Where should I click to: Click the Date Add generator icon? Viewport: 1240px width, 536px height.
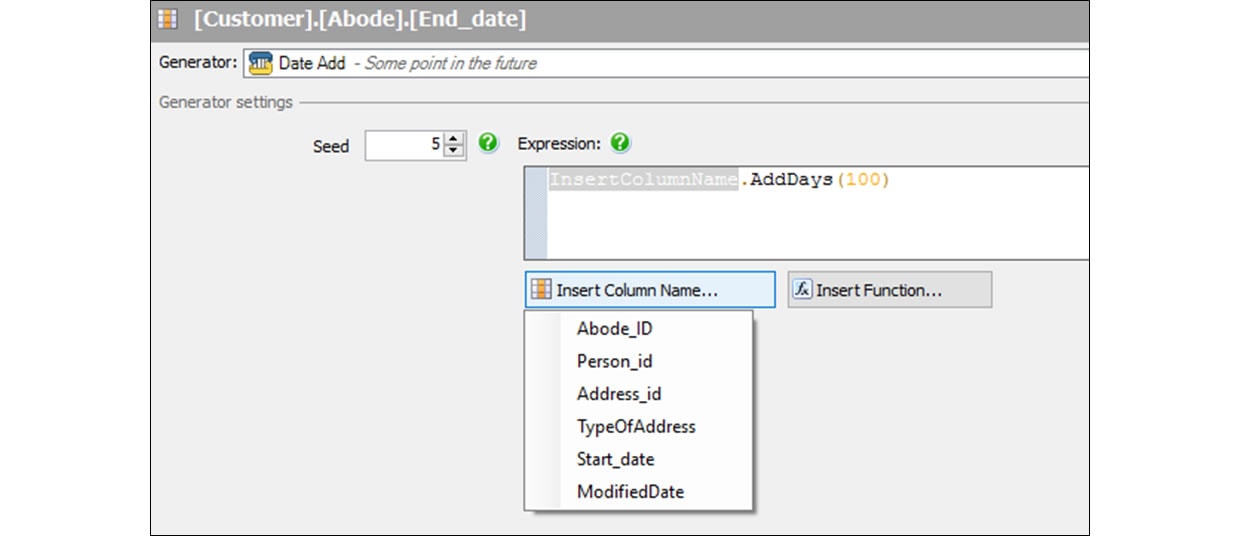coord(260,63)
